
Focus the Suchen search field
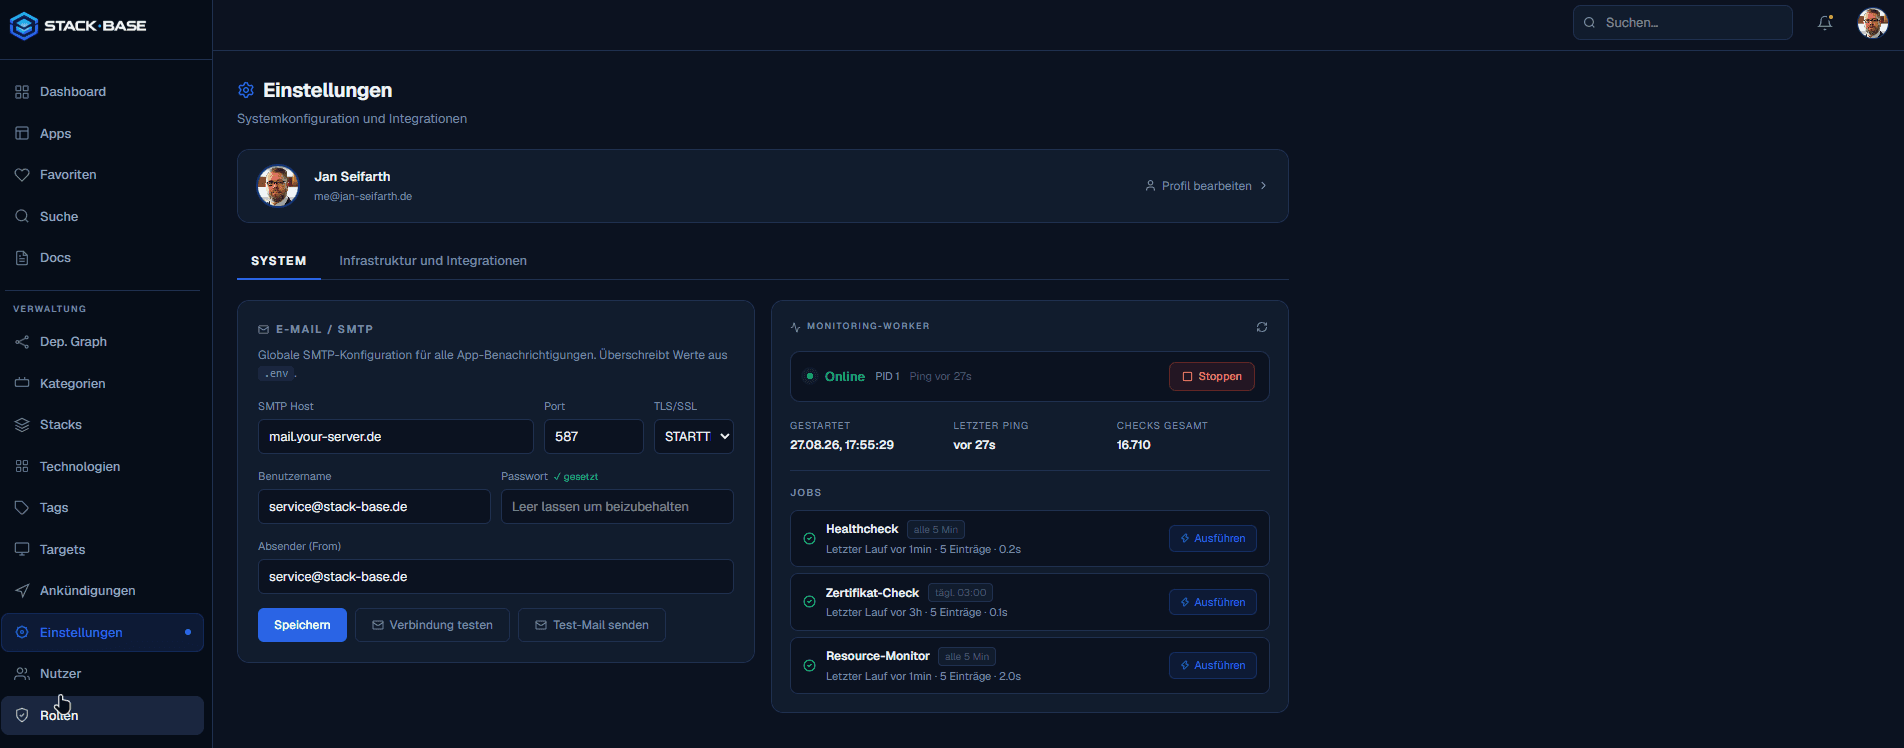point(1683,22)
